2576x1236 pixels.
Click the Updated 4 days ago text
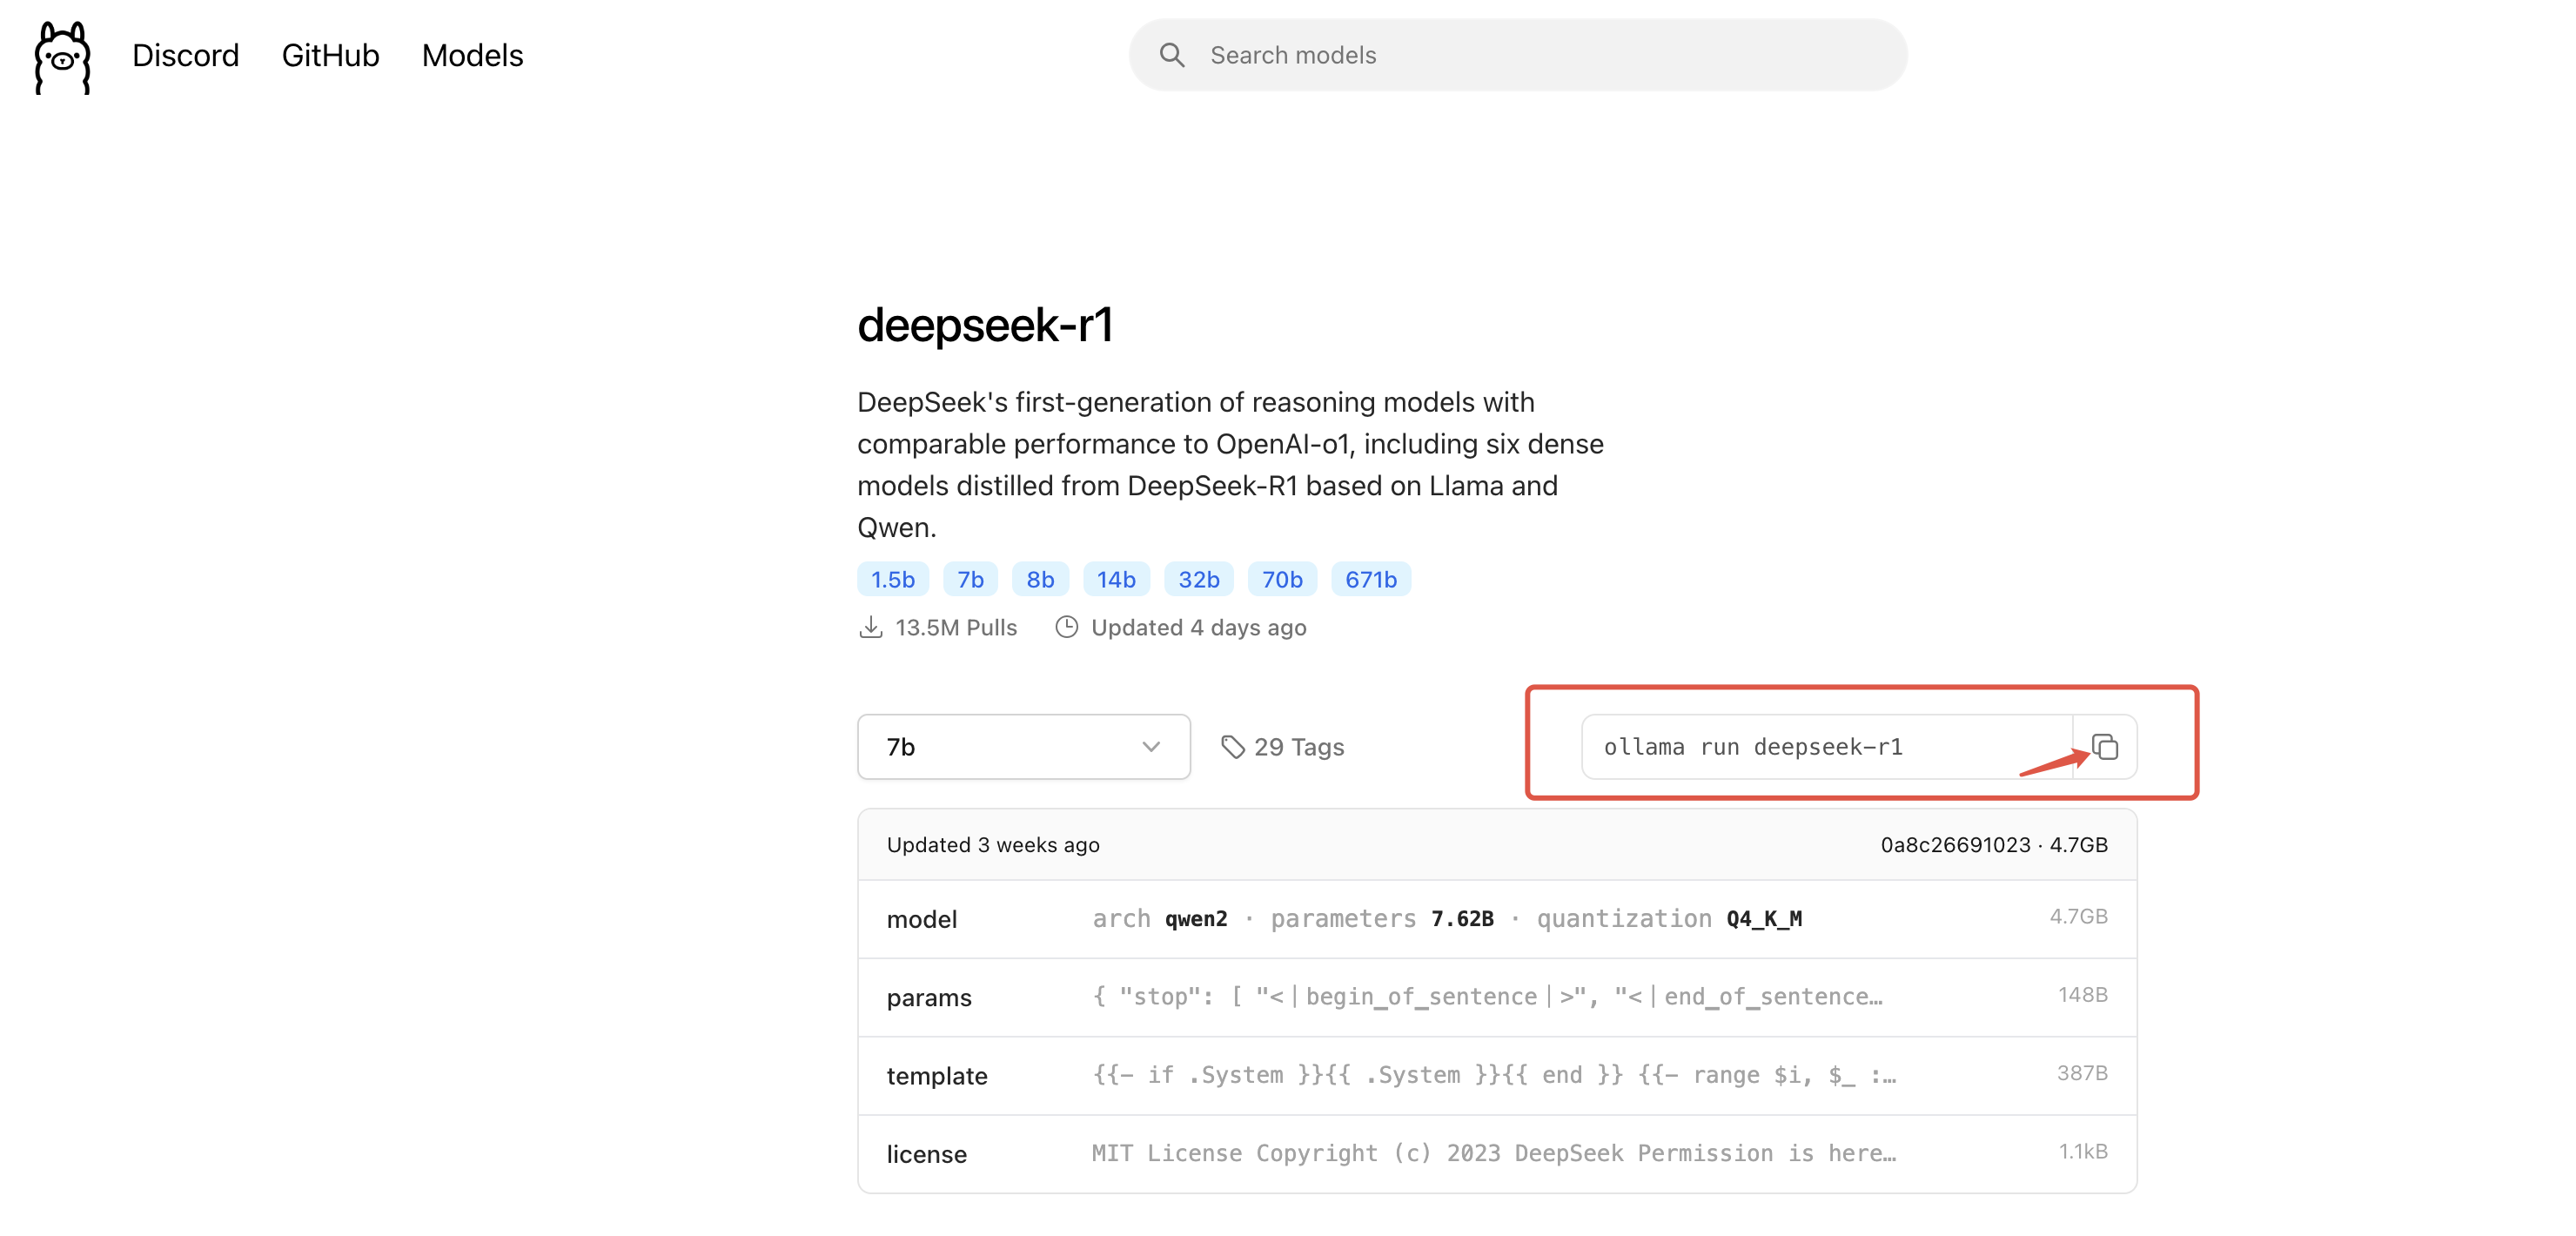[x=1198, y=627]
